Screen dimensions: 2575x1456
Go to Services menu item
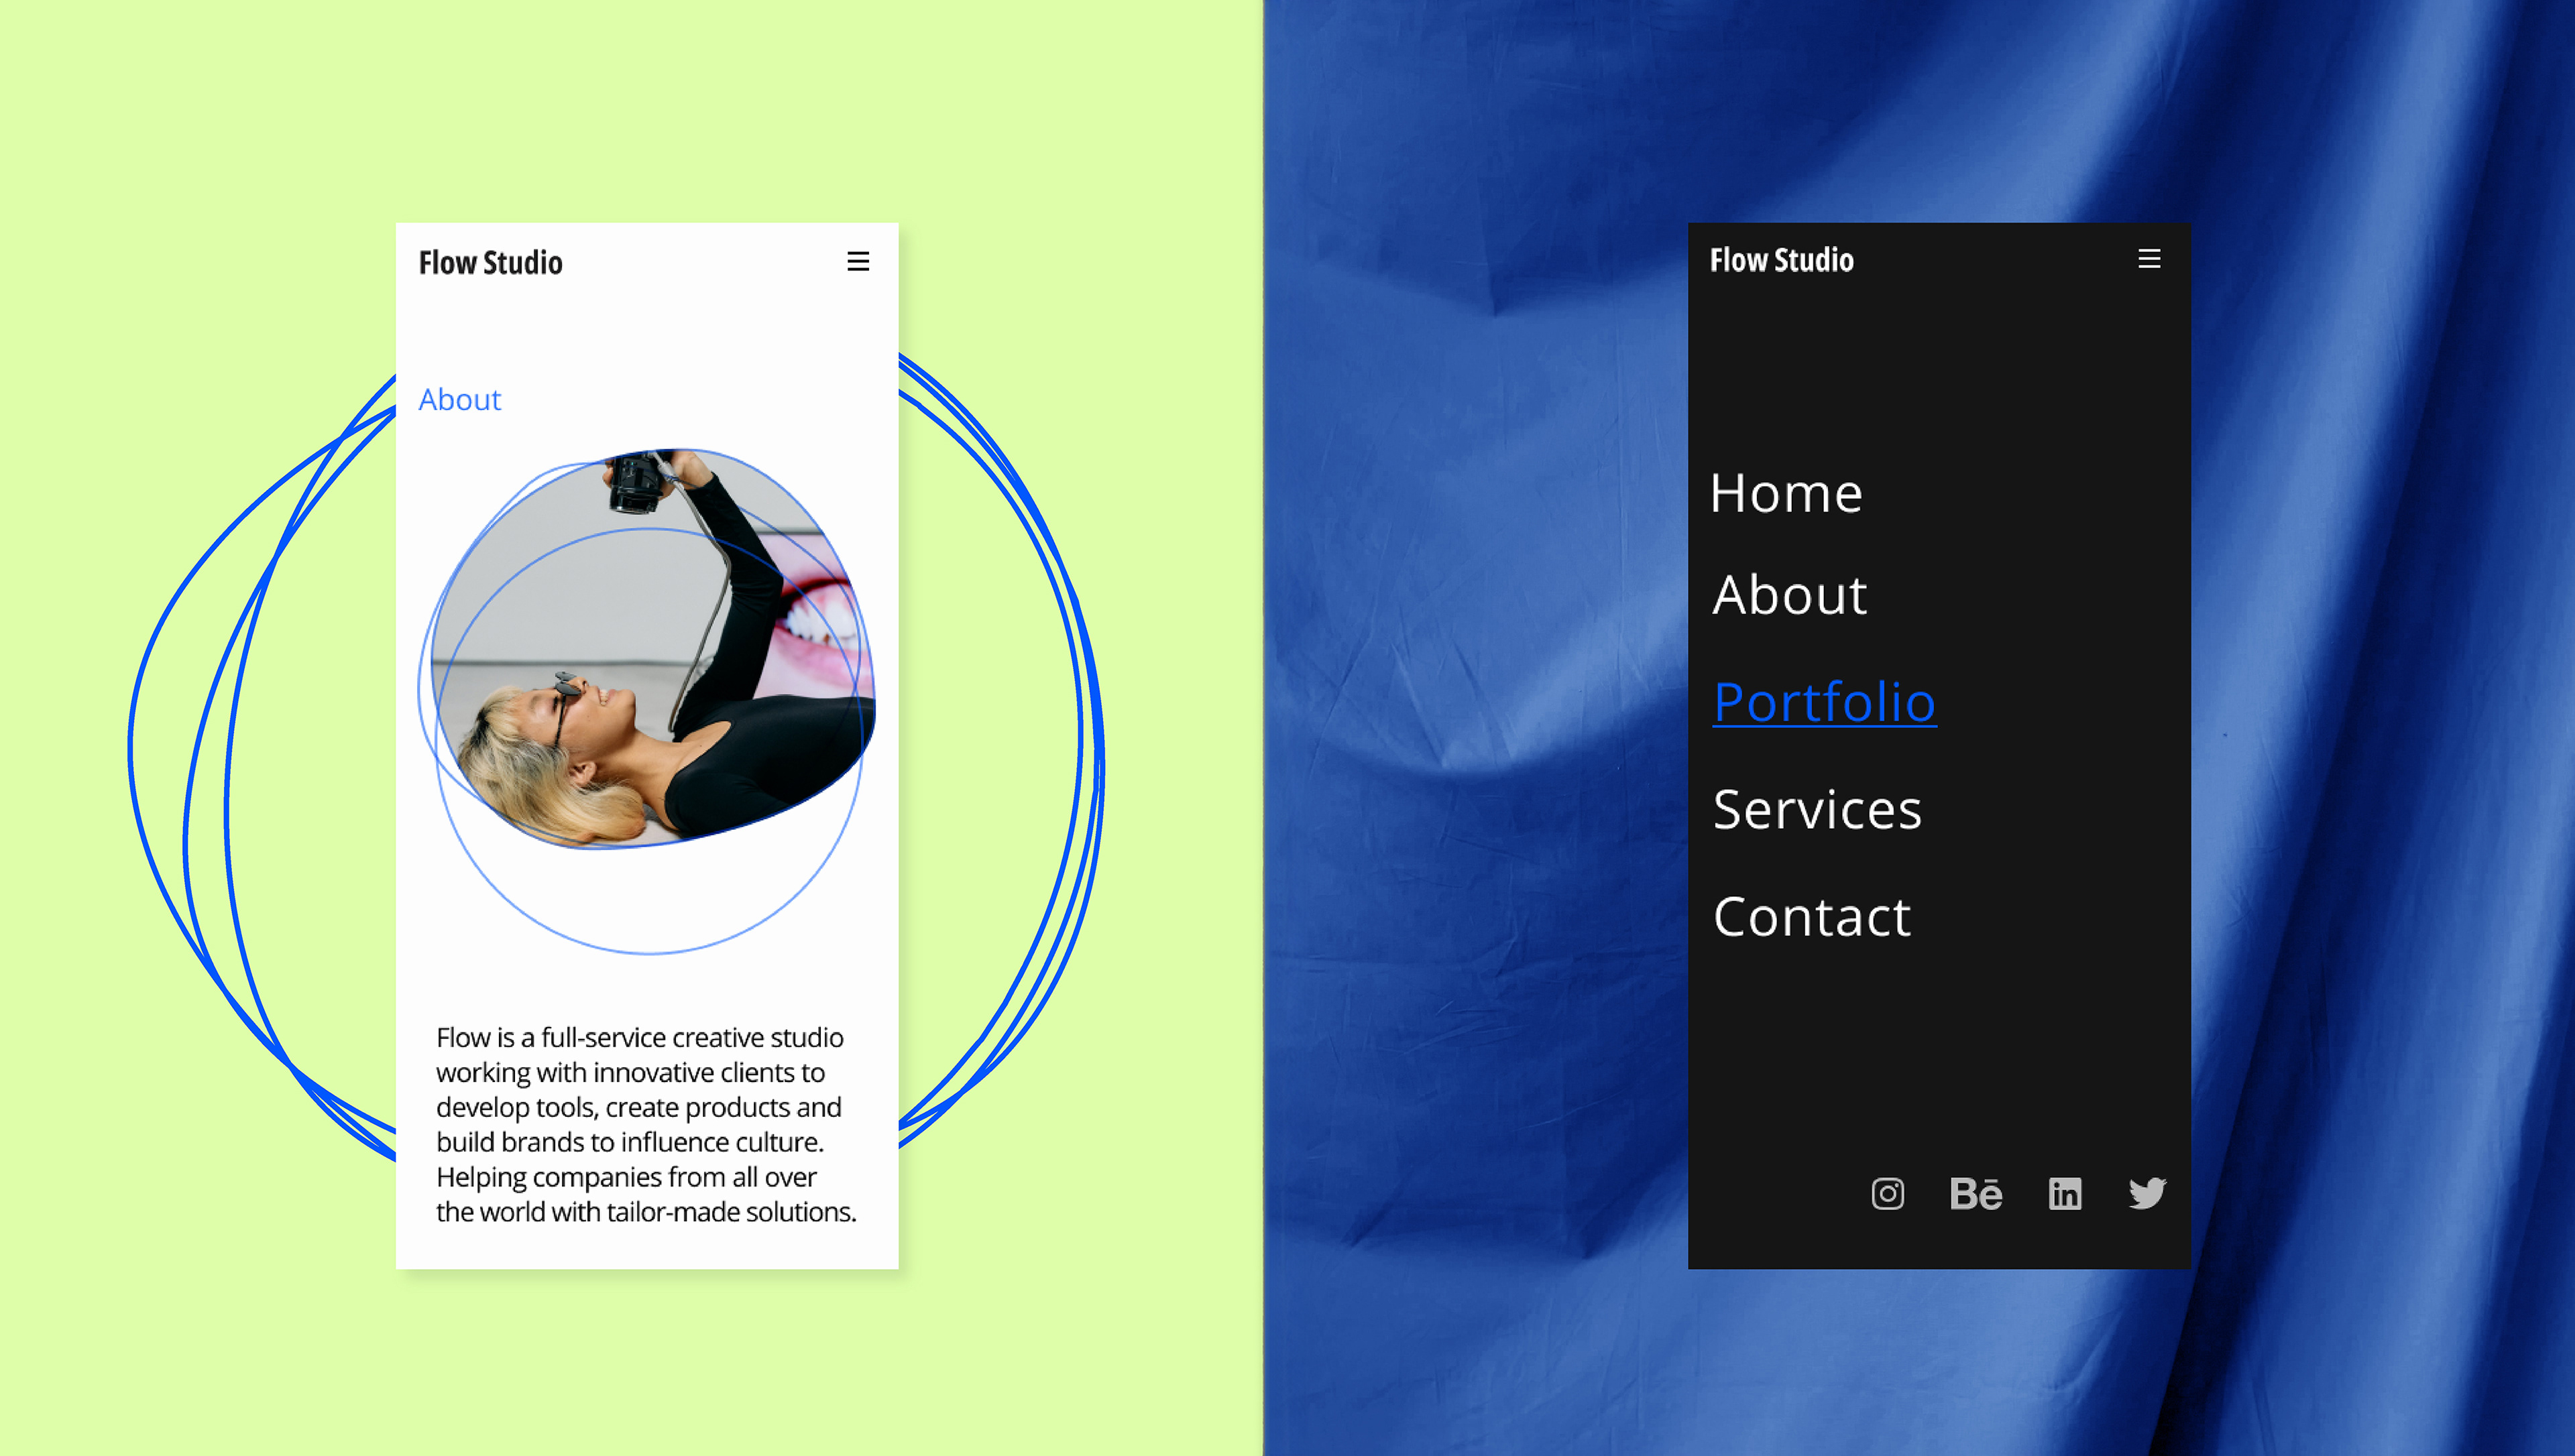pyautogui.click(x=1817, y=809)
